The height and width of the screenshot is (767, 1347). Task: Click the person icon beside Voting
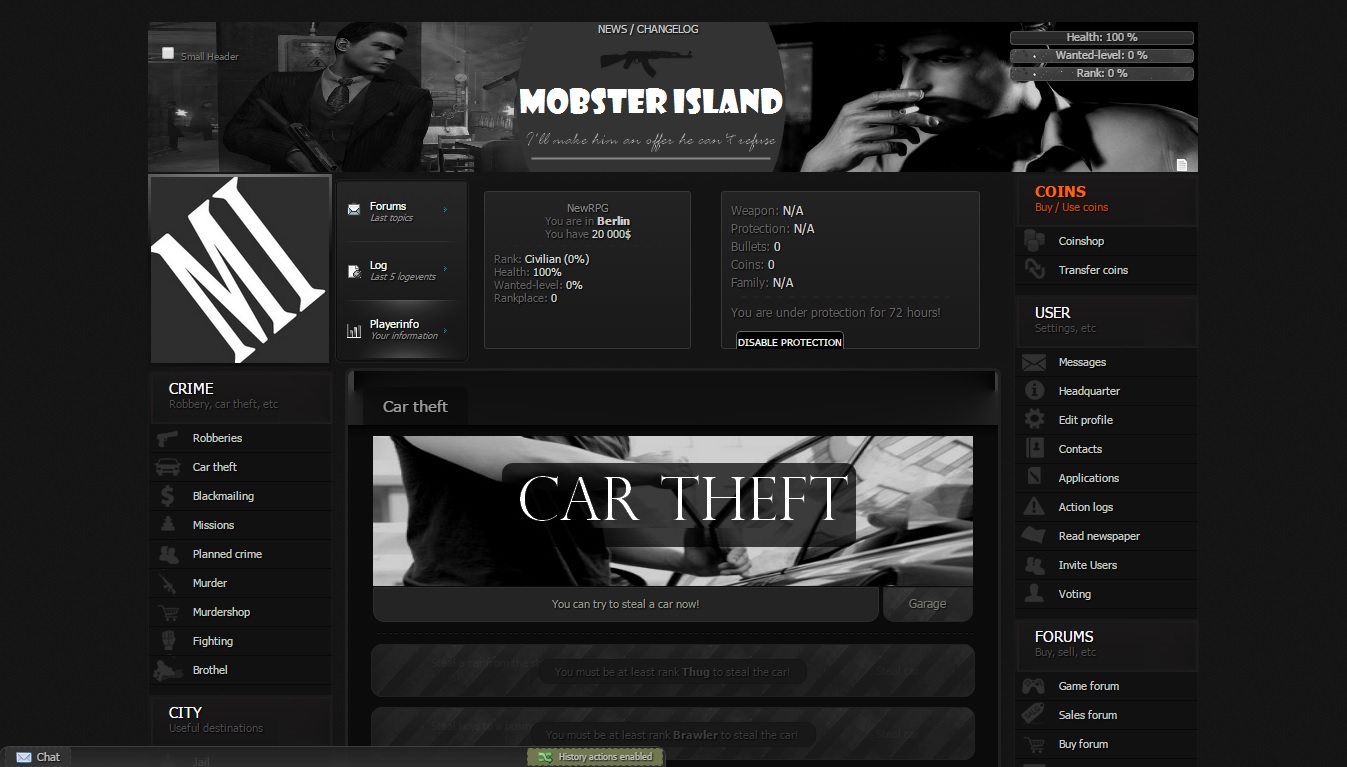point(1034,594)
